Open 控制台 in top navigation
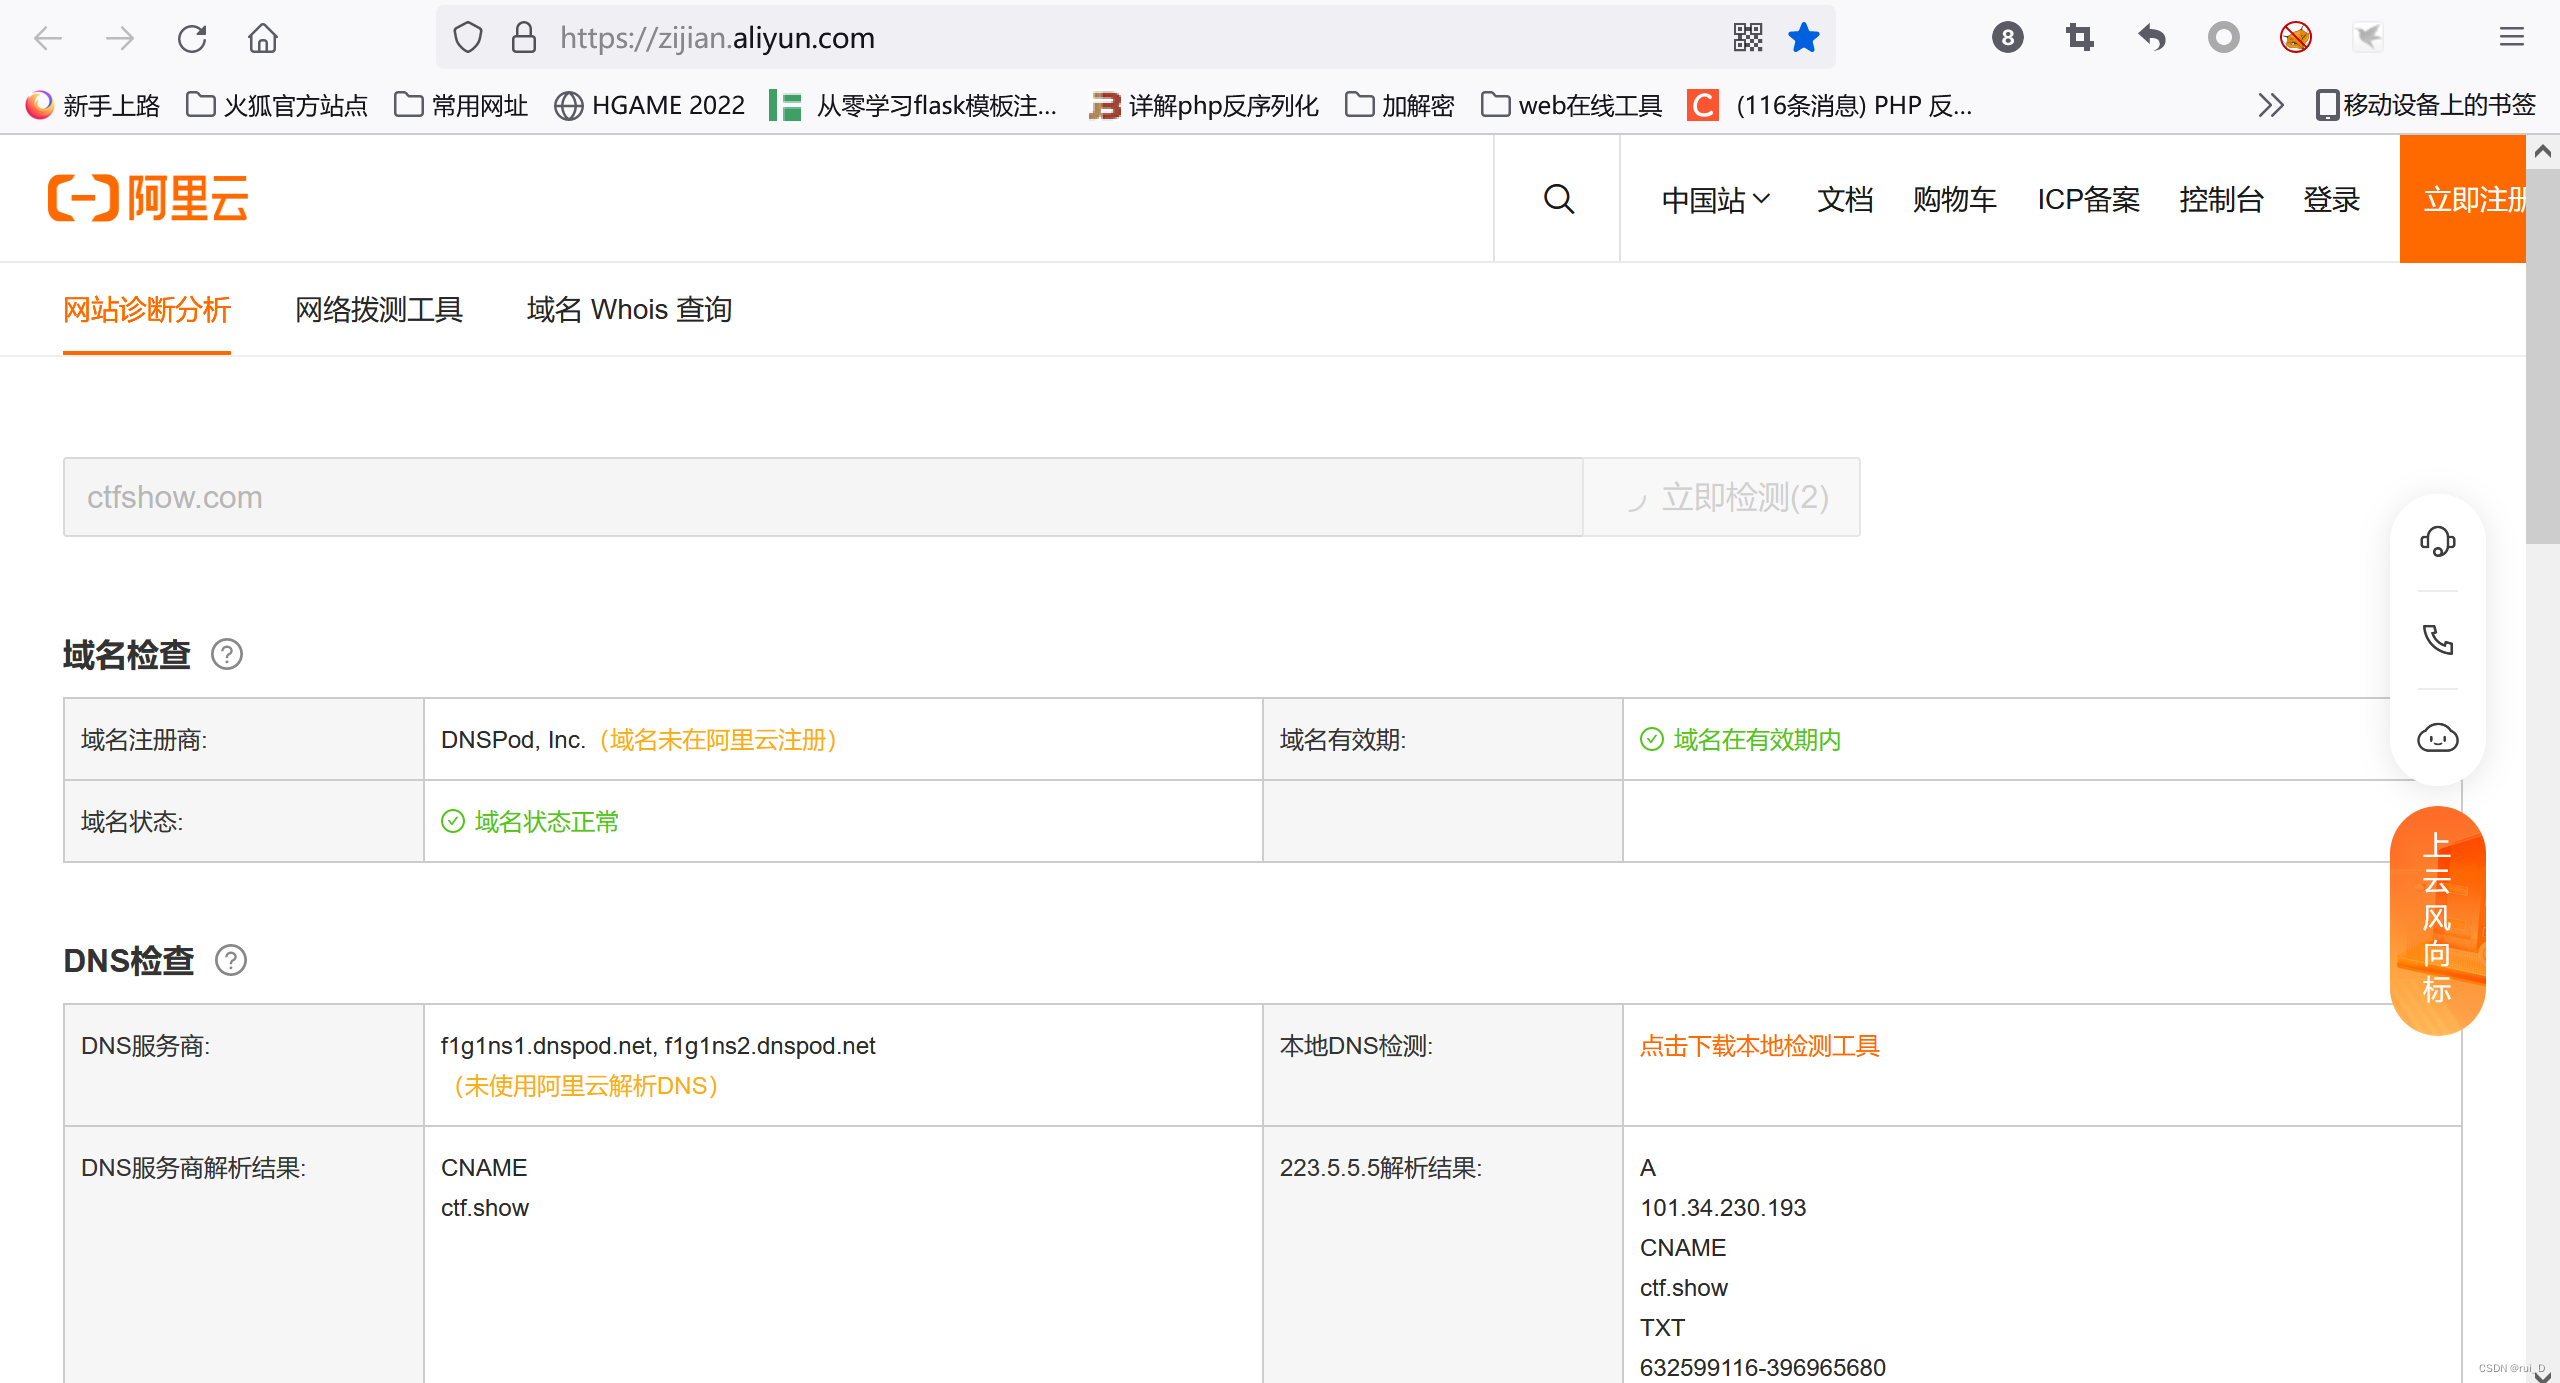 (x=2221, y=199)
